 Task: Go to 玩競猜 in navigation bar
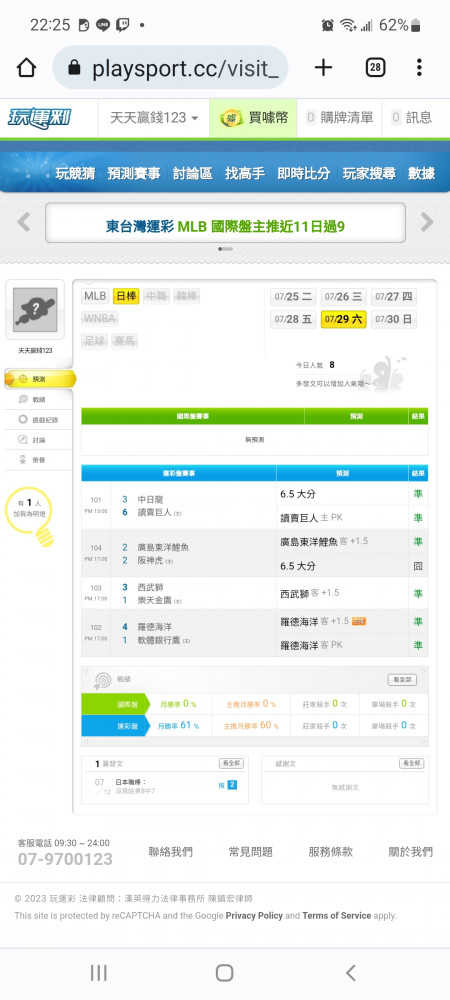pyautogui.click(x=75, y=173)
